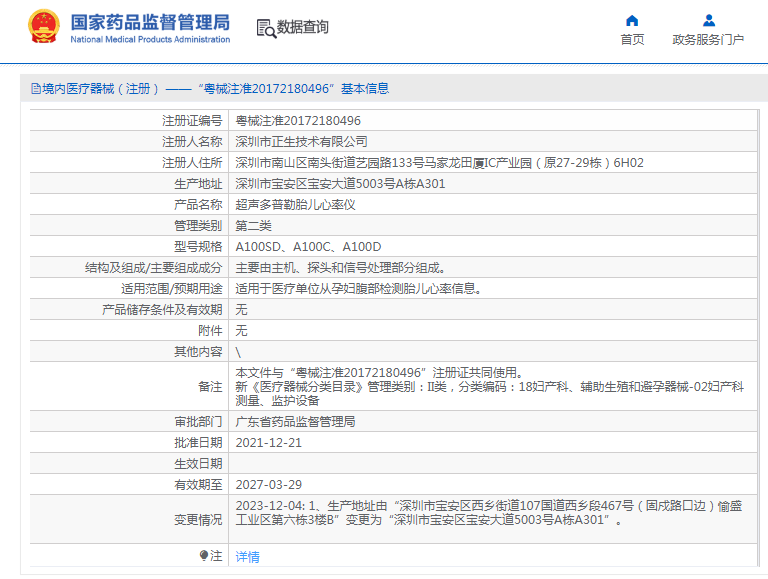Click the 适用范围/预期用途 label
Viewport: 768px width, 579px height.
pyautogui.click(x=171, y=289)
